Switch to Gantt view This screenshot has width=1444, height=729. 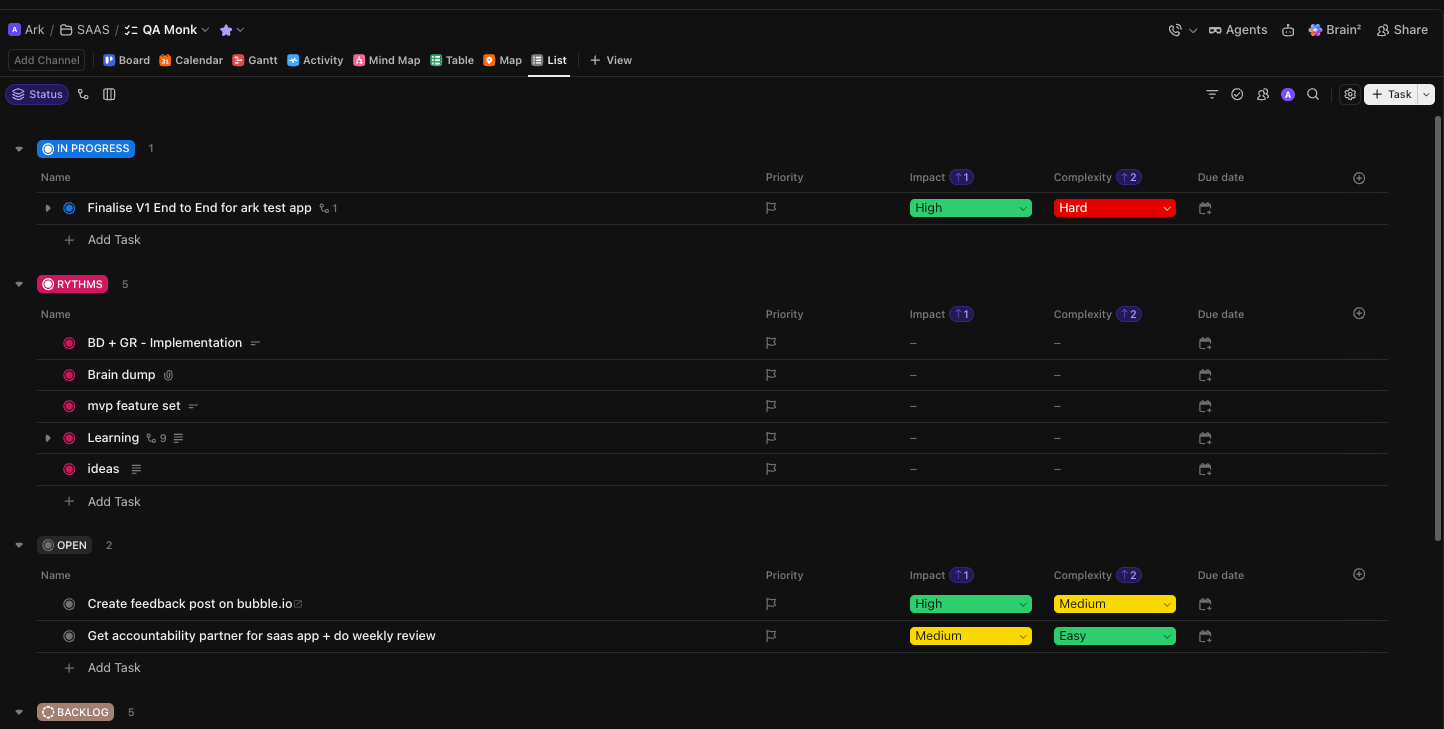click(255, 60)
